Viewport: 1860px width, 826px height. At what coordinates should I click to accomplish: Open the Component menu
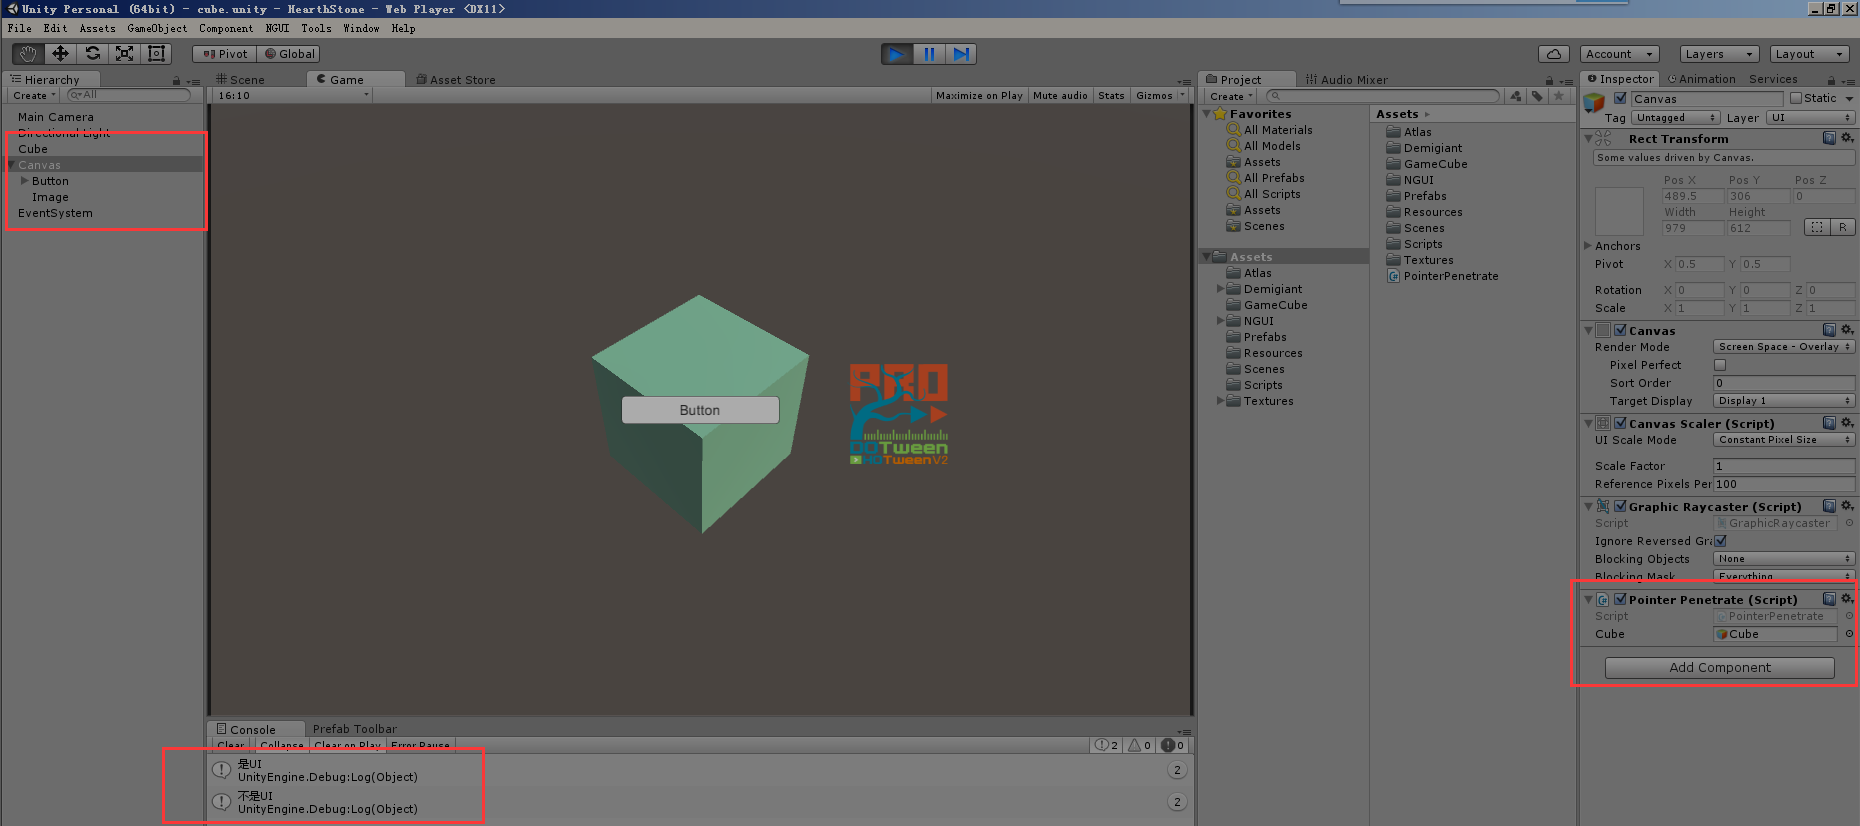click(x=226, y=28)
